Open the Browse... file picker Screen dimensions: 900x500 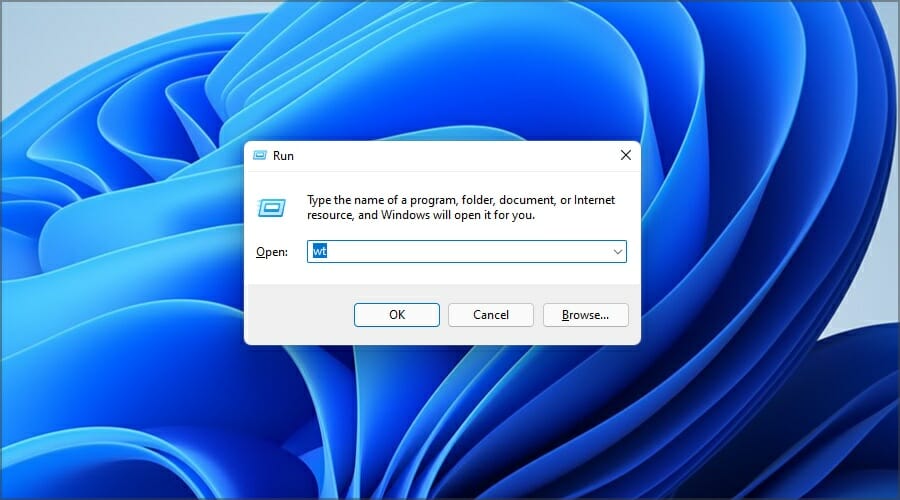(585, 315)
